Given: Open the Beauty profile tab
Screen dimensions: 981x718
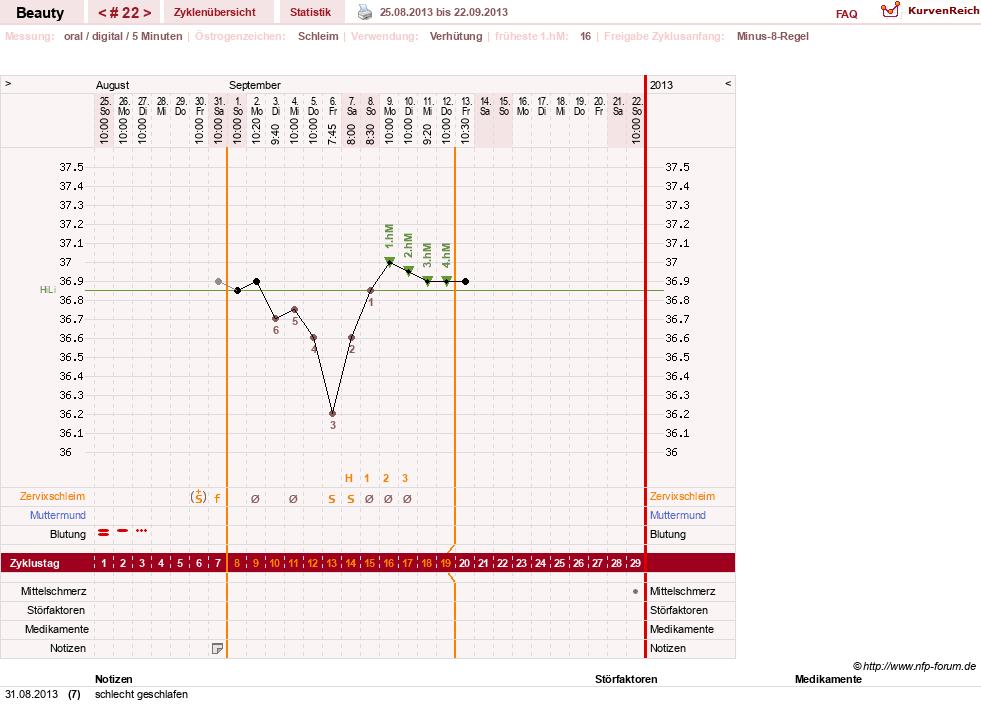Looking at the screenshot, I should [40, 13].
